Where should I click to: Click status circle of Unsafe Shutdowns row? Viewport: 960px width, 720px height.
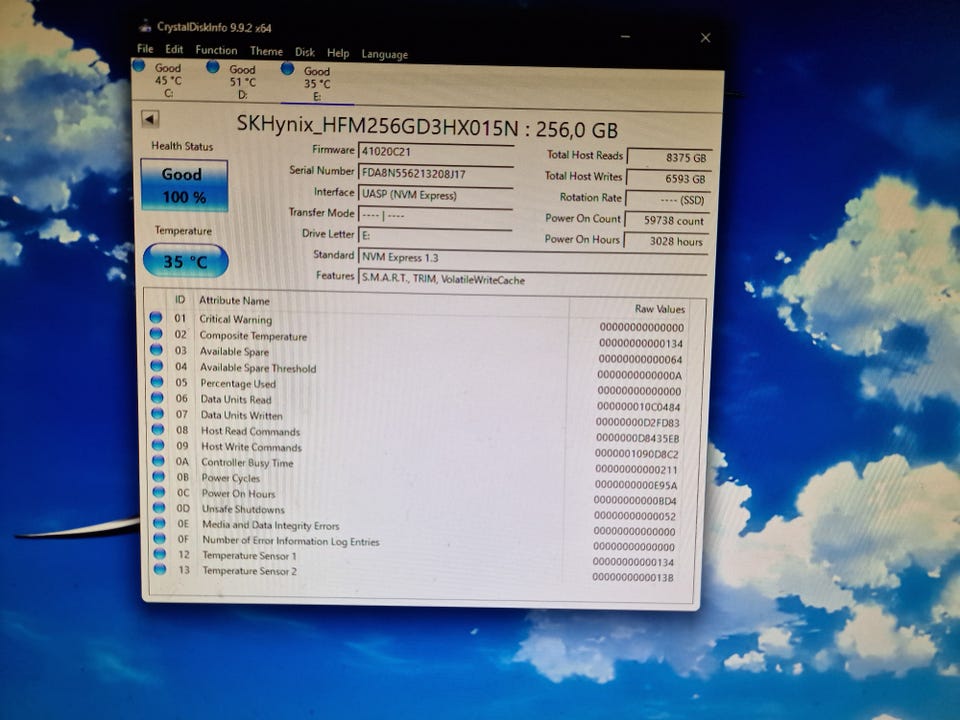point(159,508)
